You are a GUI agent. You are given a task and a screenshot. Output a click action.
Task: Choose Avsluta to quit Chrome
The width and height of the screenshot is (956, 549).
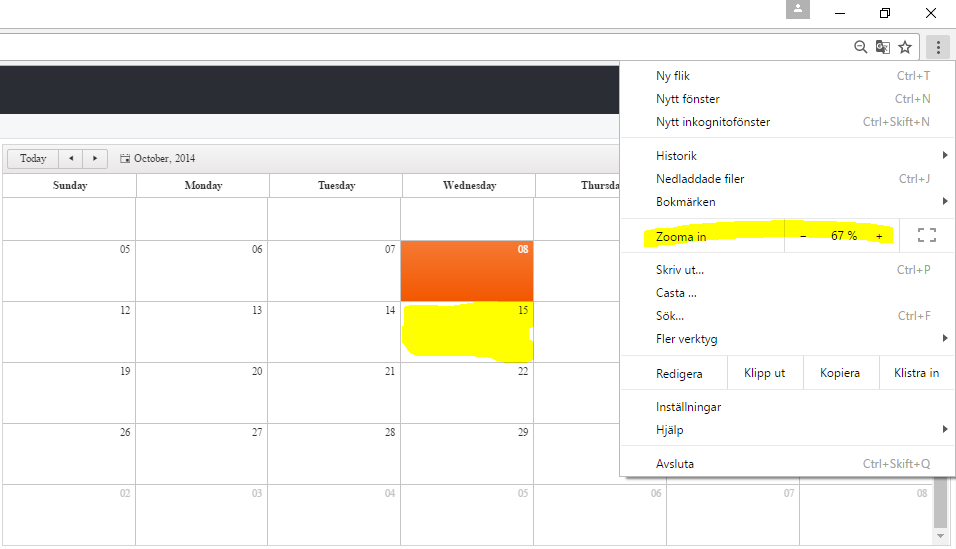coord(787,464)
